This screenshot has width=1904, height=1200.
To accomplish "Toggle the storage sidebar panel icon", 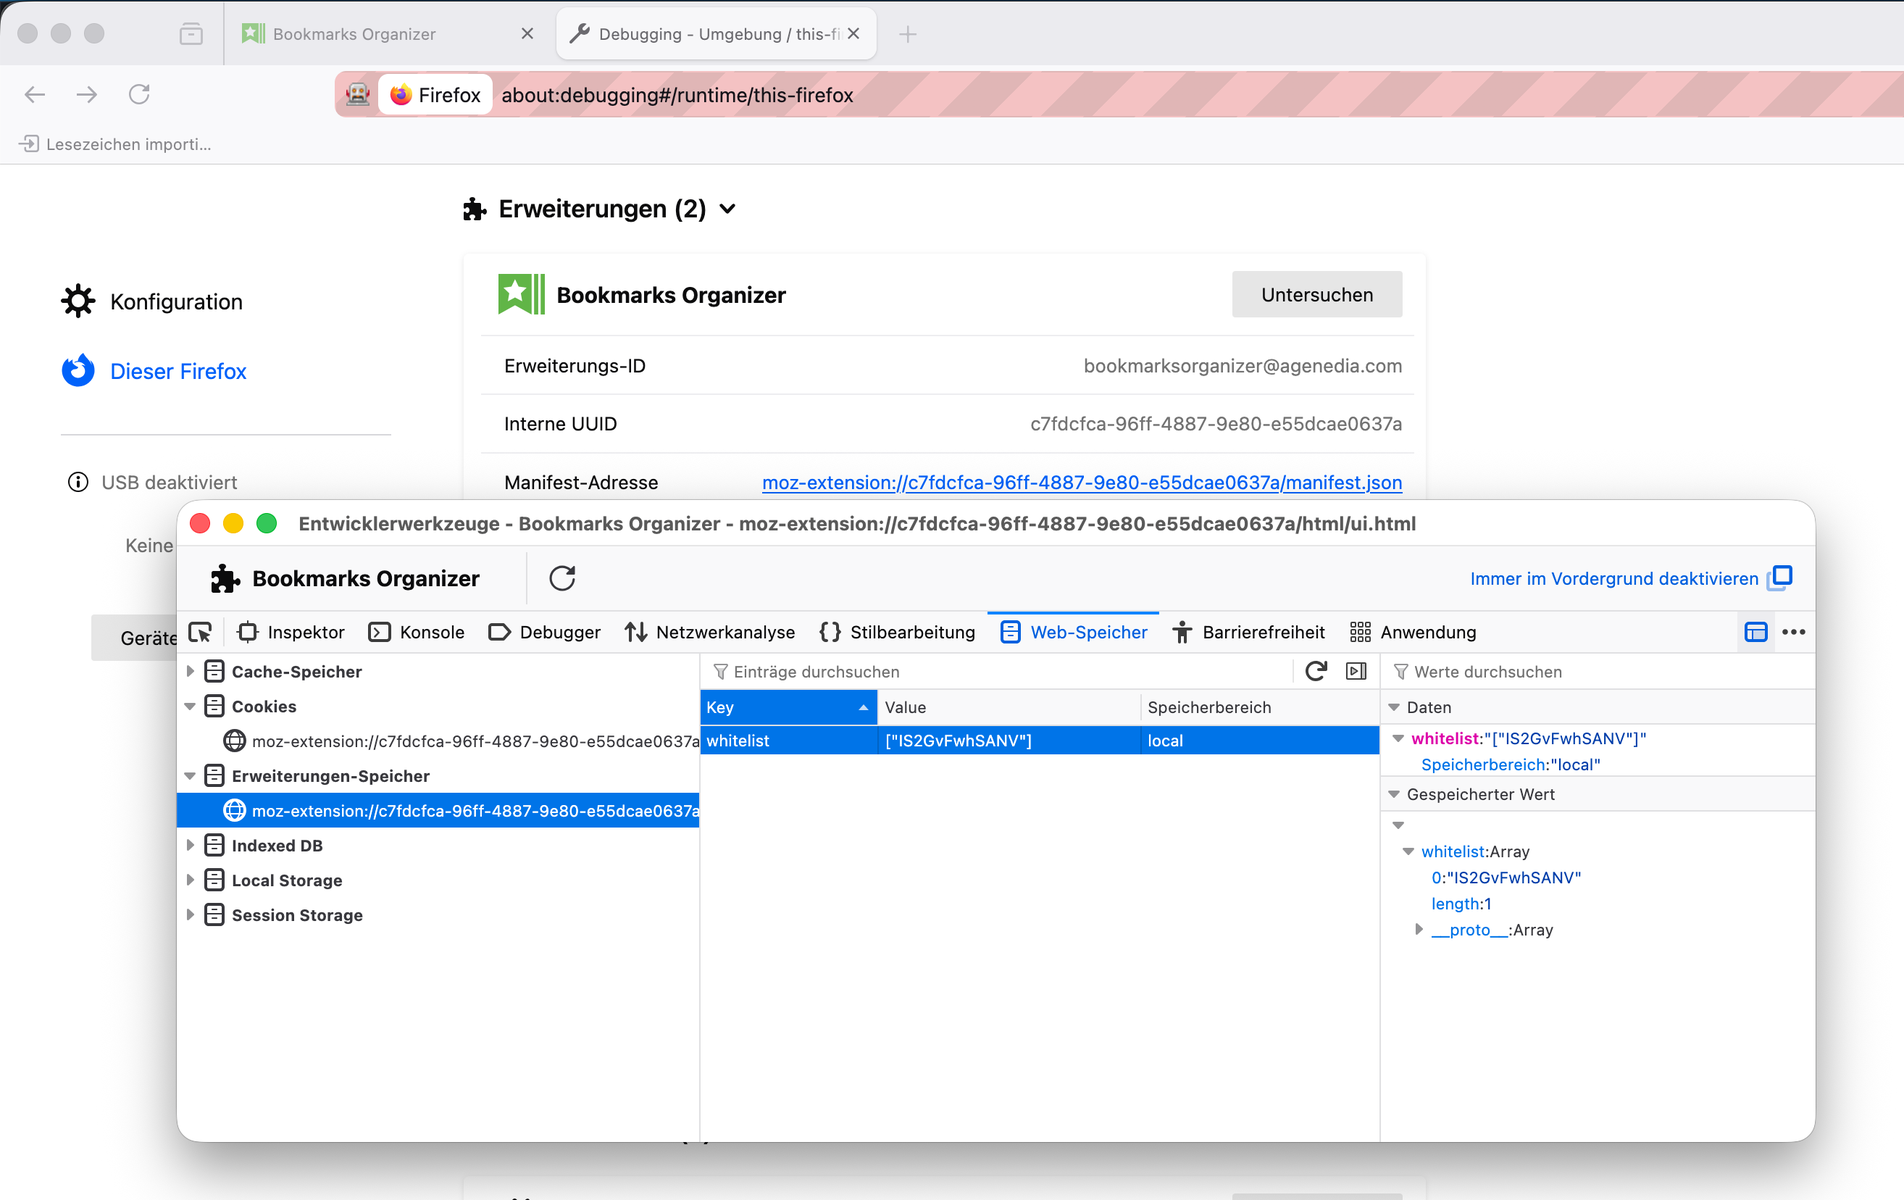I will coord(1356,671).
